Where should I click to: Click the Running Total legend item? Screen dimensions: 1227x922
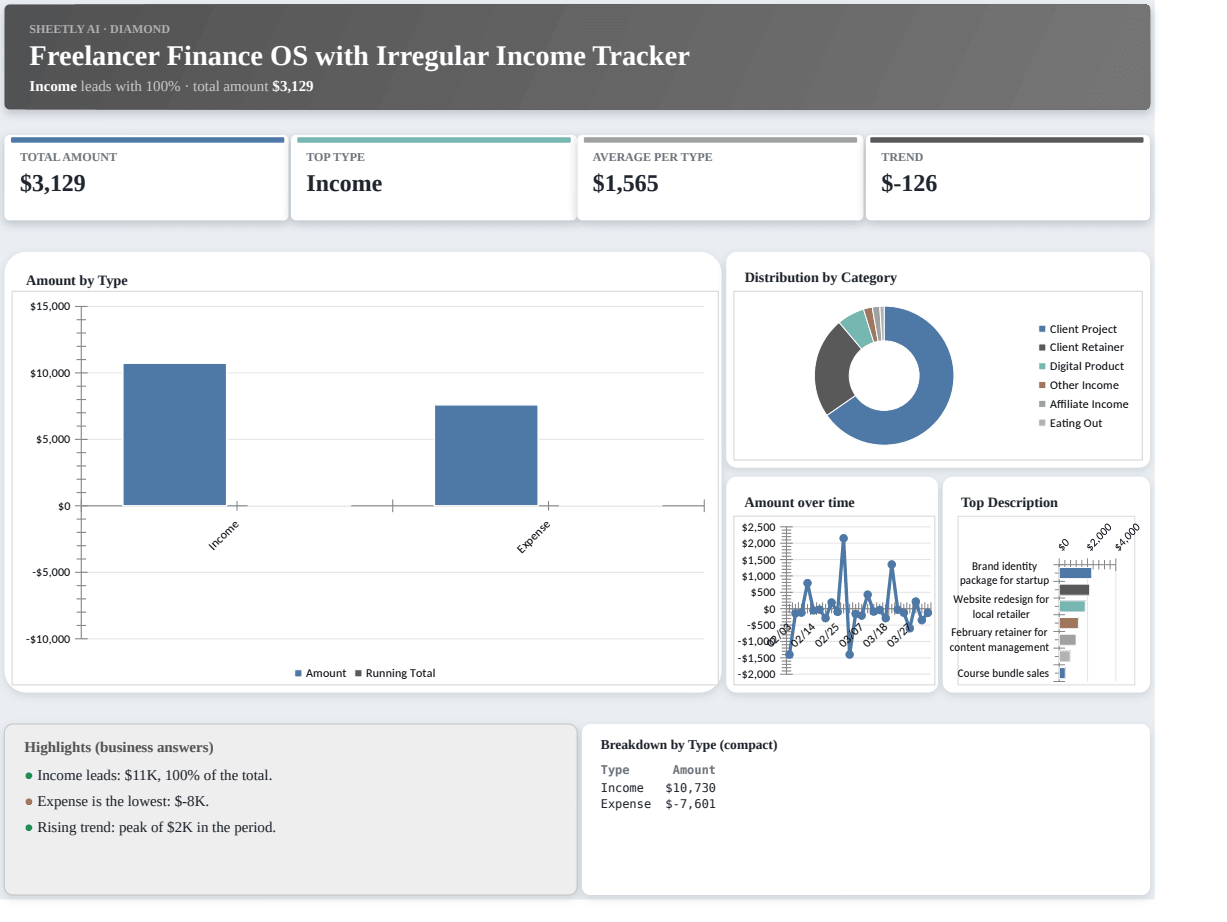[x=395, y=673]
